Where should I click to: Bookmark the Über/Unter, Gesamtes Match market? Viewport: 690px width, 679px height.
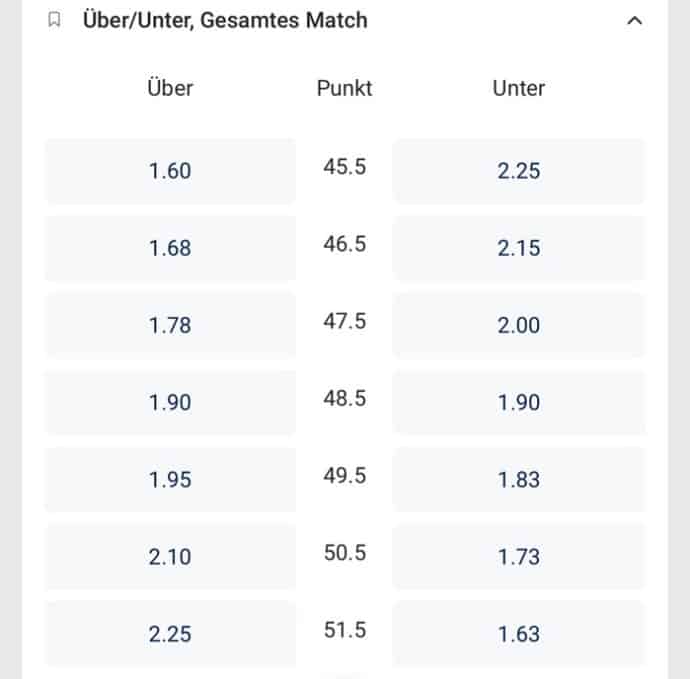[x=54, y=20]
